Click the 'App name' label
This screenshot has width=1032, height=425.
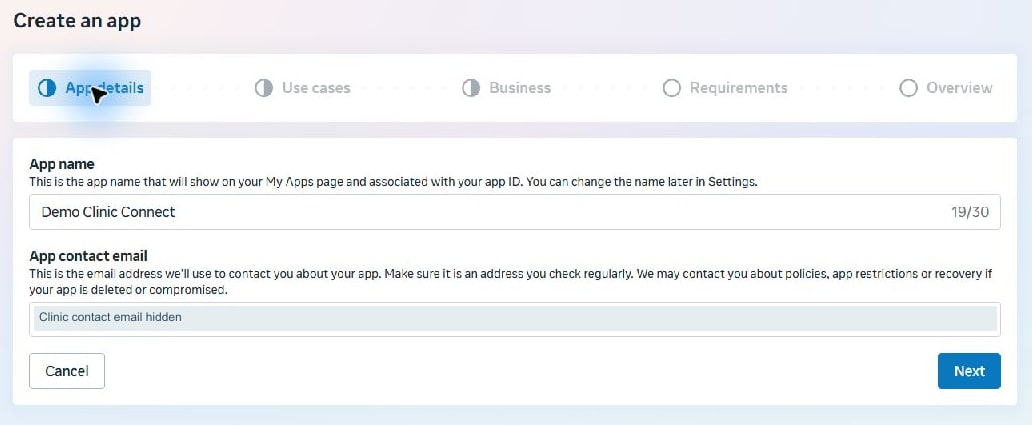(x=62, y=164)
